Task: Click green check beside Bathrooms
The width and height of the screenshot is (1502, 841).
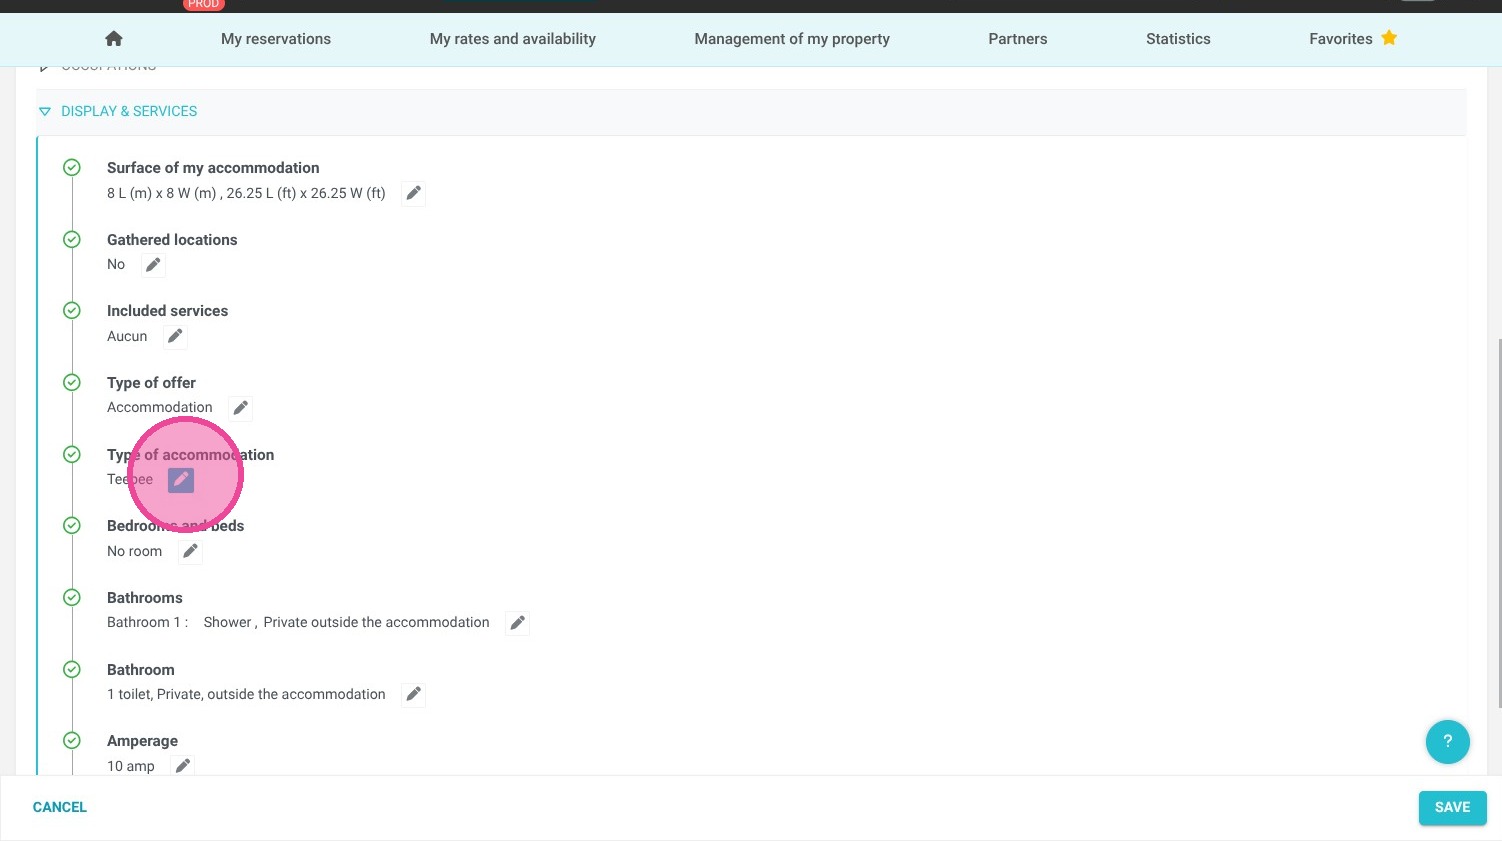Action: [x=72, y=597]
